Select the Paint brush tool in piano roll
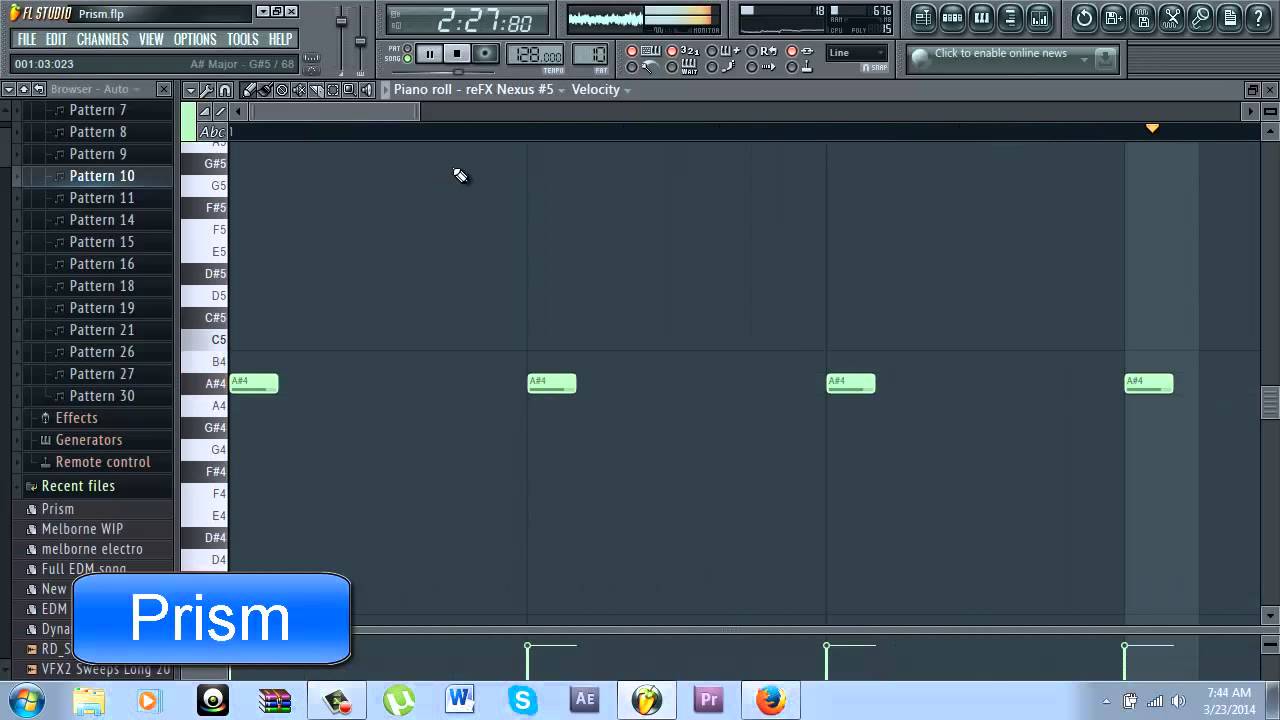This screenshot has height=720, width=1280. click(x=265, y=90)
